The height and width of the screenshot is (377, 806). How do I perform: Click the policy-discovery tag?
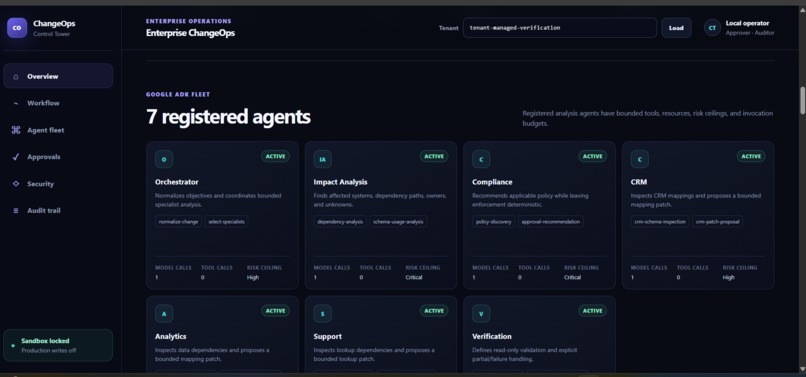click(x=493, y=222)
